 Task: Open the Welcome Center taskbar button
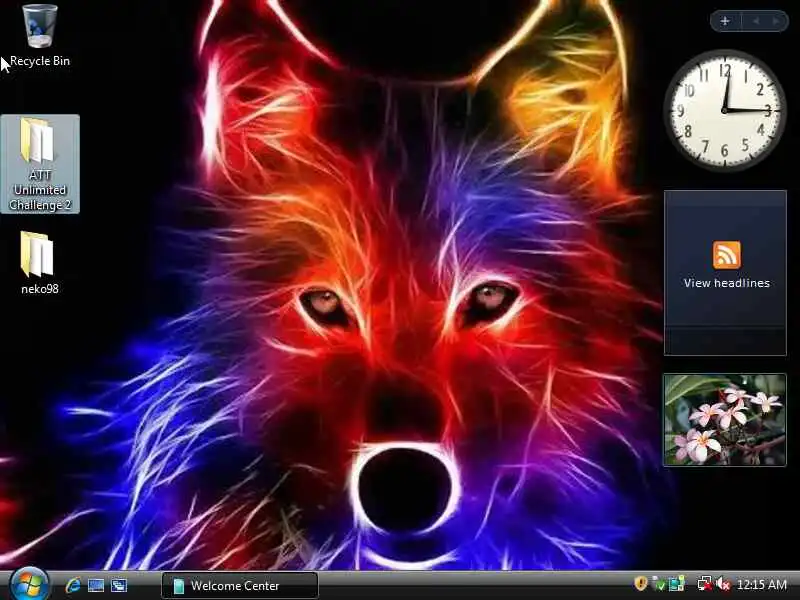240,585
